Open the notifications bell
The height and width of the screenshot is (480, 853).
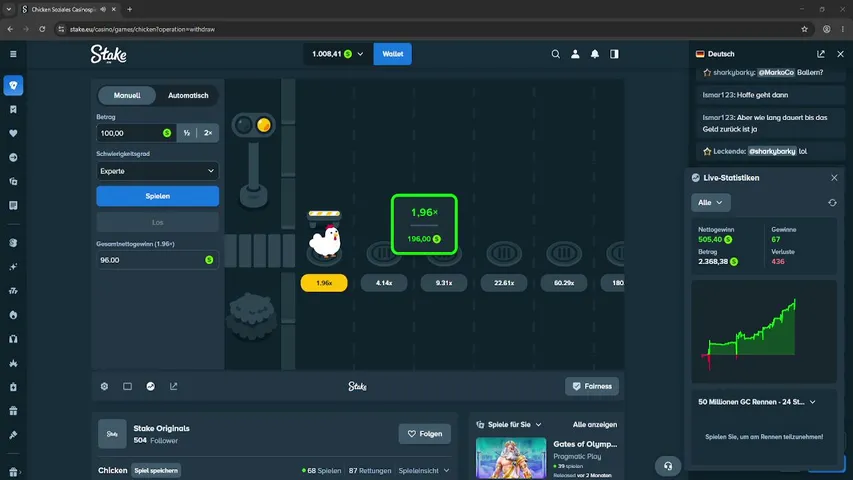click(595, 54)
